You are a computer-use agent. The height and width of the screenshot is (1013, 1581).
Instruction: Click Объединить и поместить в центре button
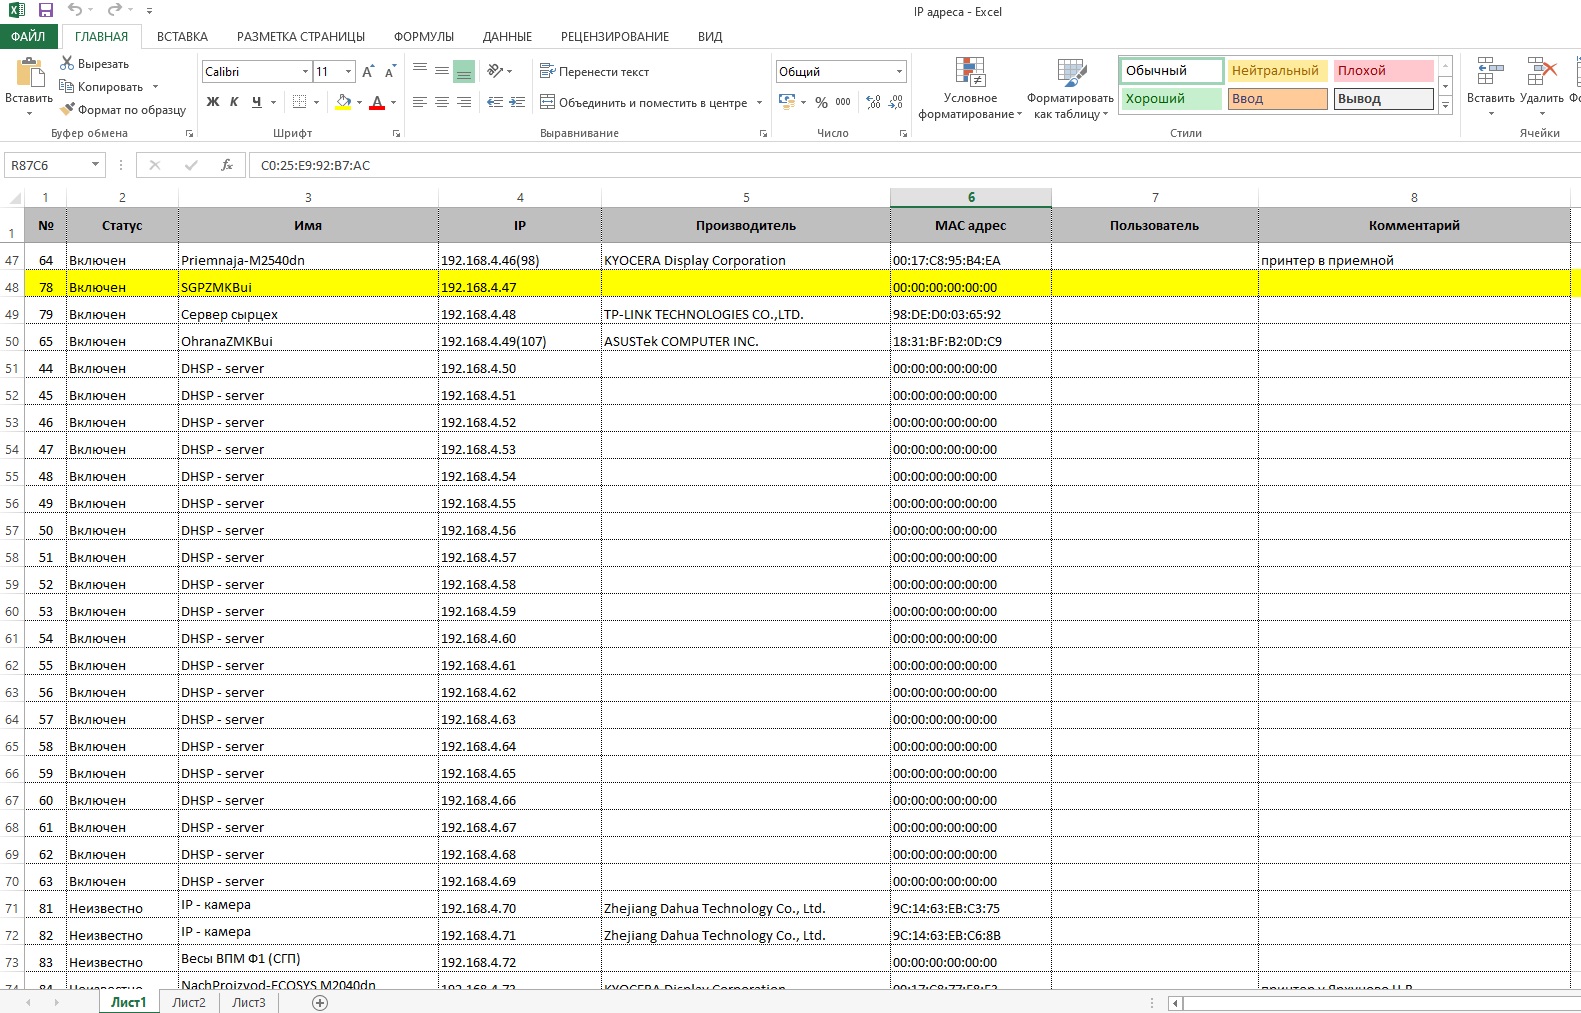[x=643, y=102]
